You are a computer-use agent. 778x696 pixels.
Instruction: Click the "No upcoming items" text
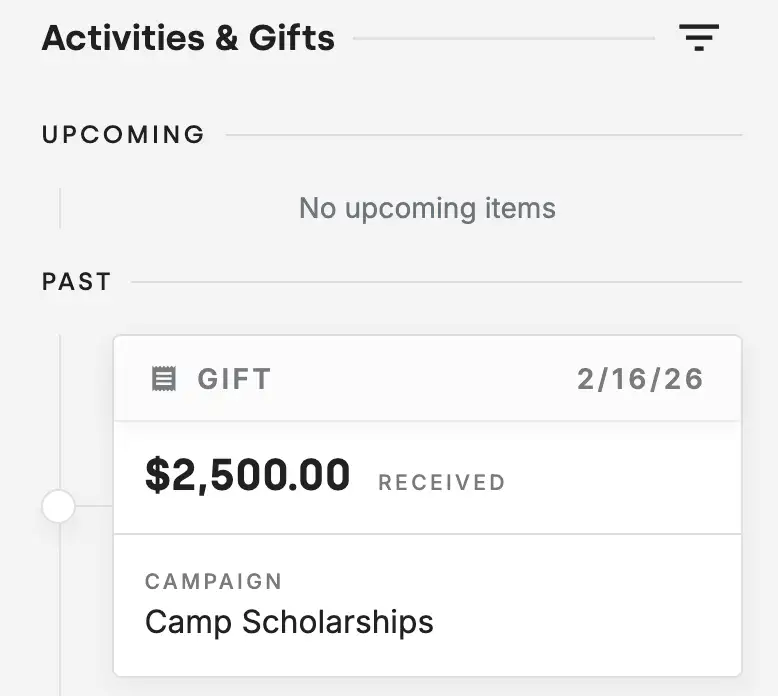[x=427, y=208]
